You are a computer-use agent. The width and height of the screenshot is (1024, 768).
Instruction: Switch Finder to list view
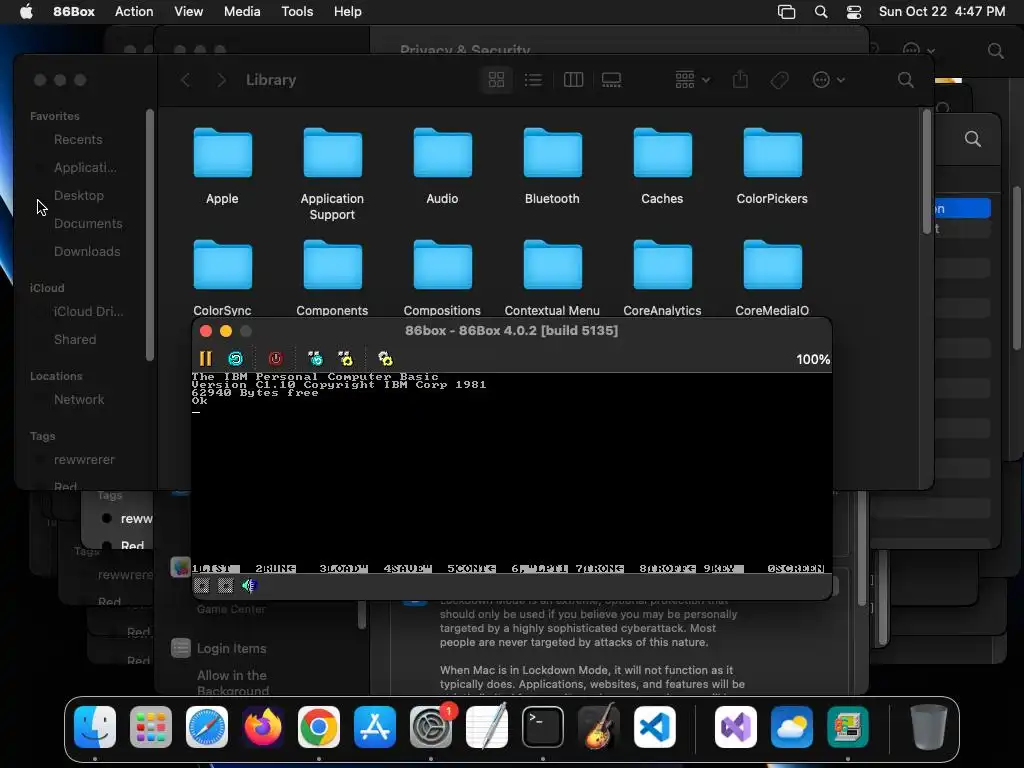tap(534, 80)
